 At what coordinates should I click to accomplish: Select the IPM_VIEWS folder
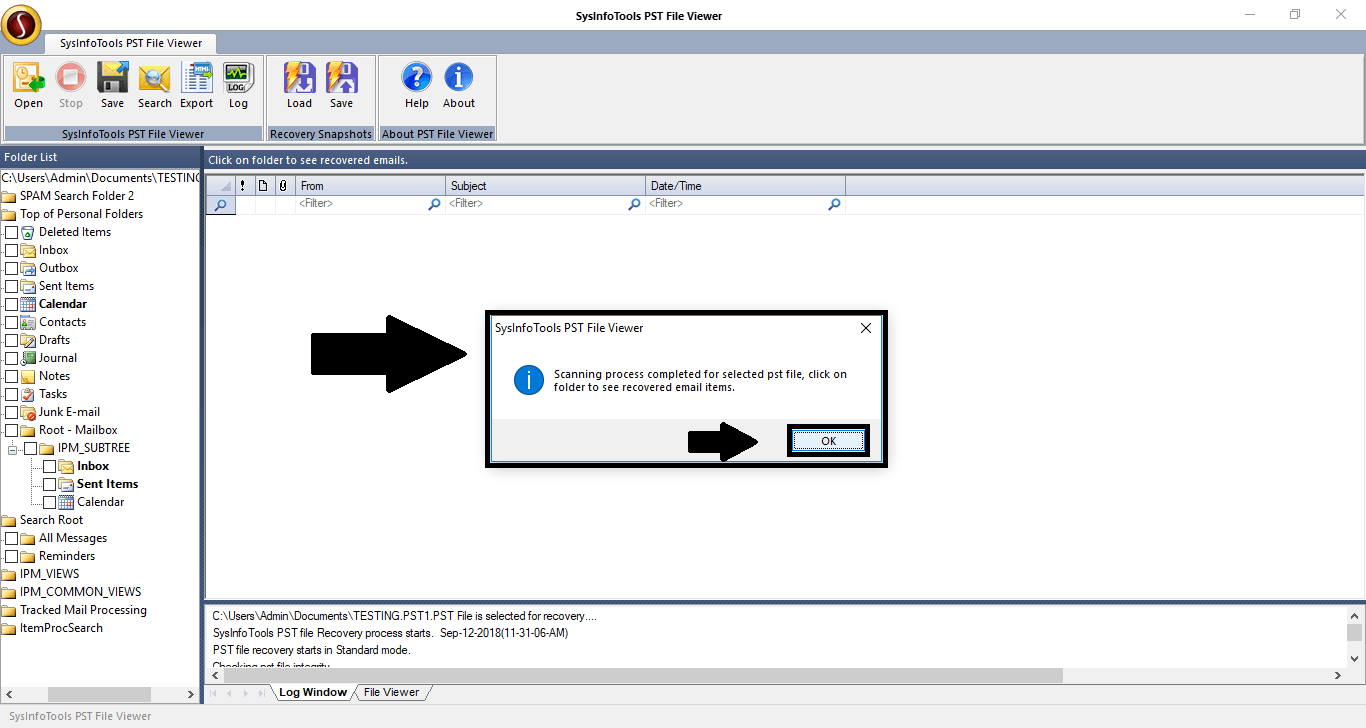point(49,574)
